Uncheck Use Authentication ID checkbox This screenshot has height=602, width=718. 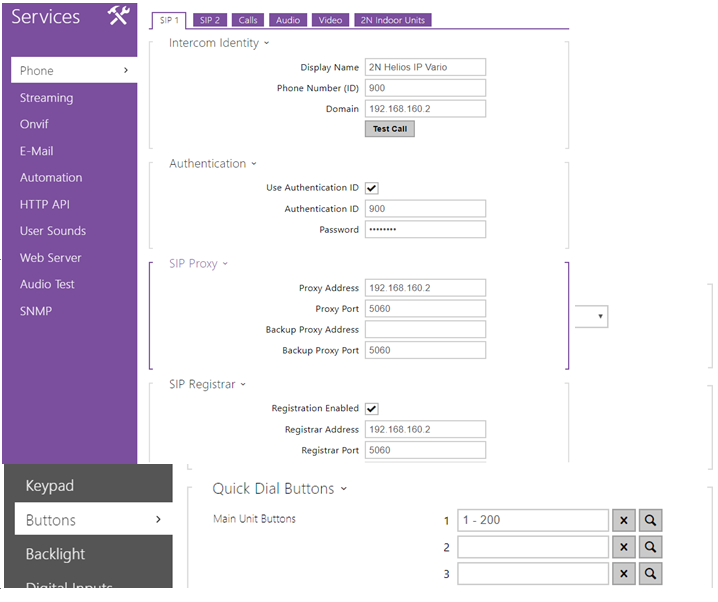click(x=372, y=188)
